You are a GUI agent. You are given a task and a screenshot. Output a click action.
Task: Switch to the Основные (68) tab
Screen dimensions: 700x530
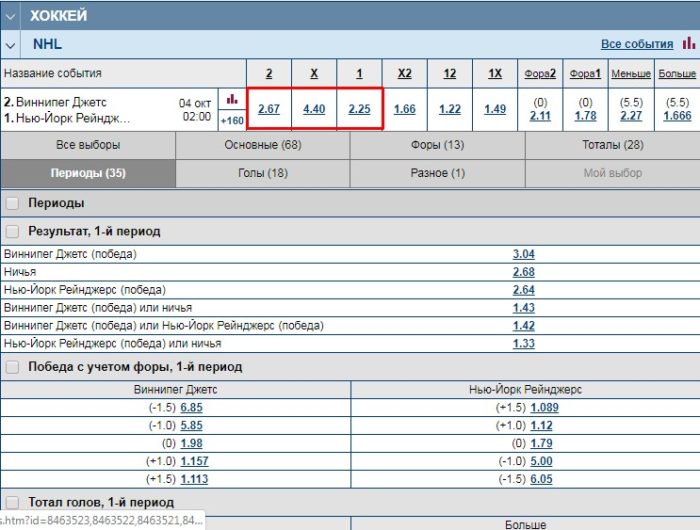(262, 145)
